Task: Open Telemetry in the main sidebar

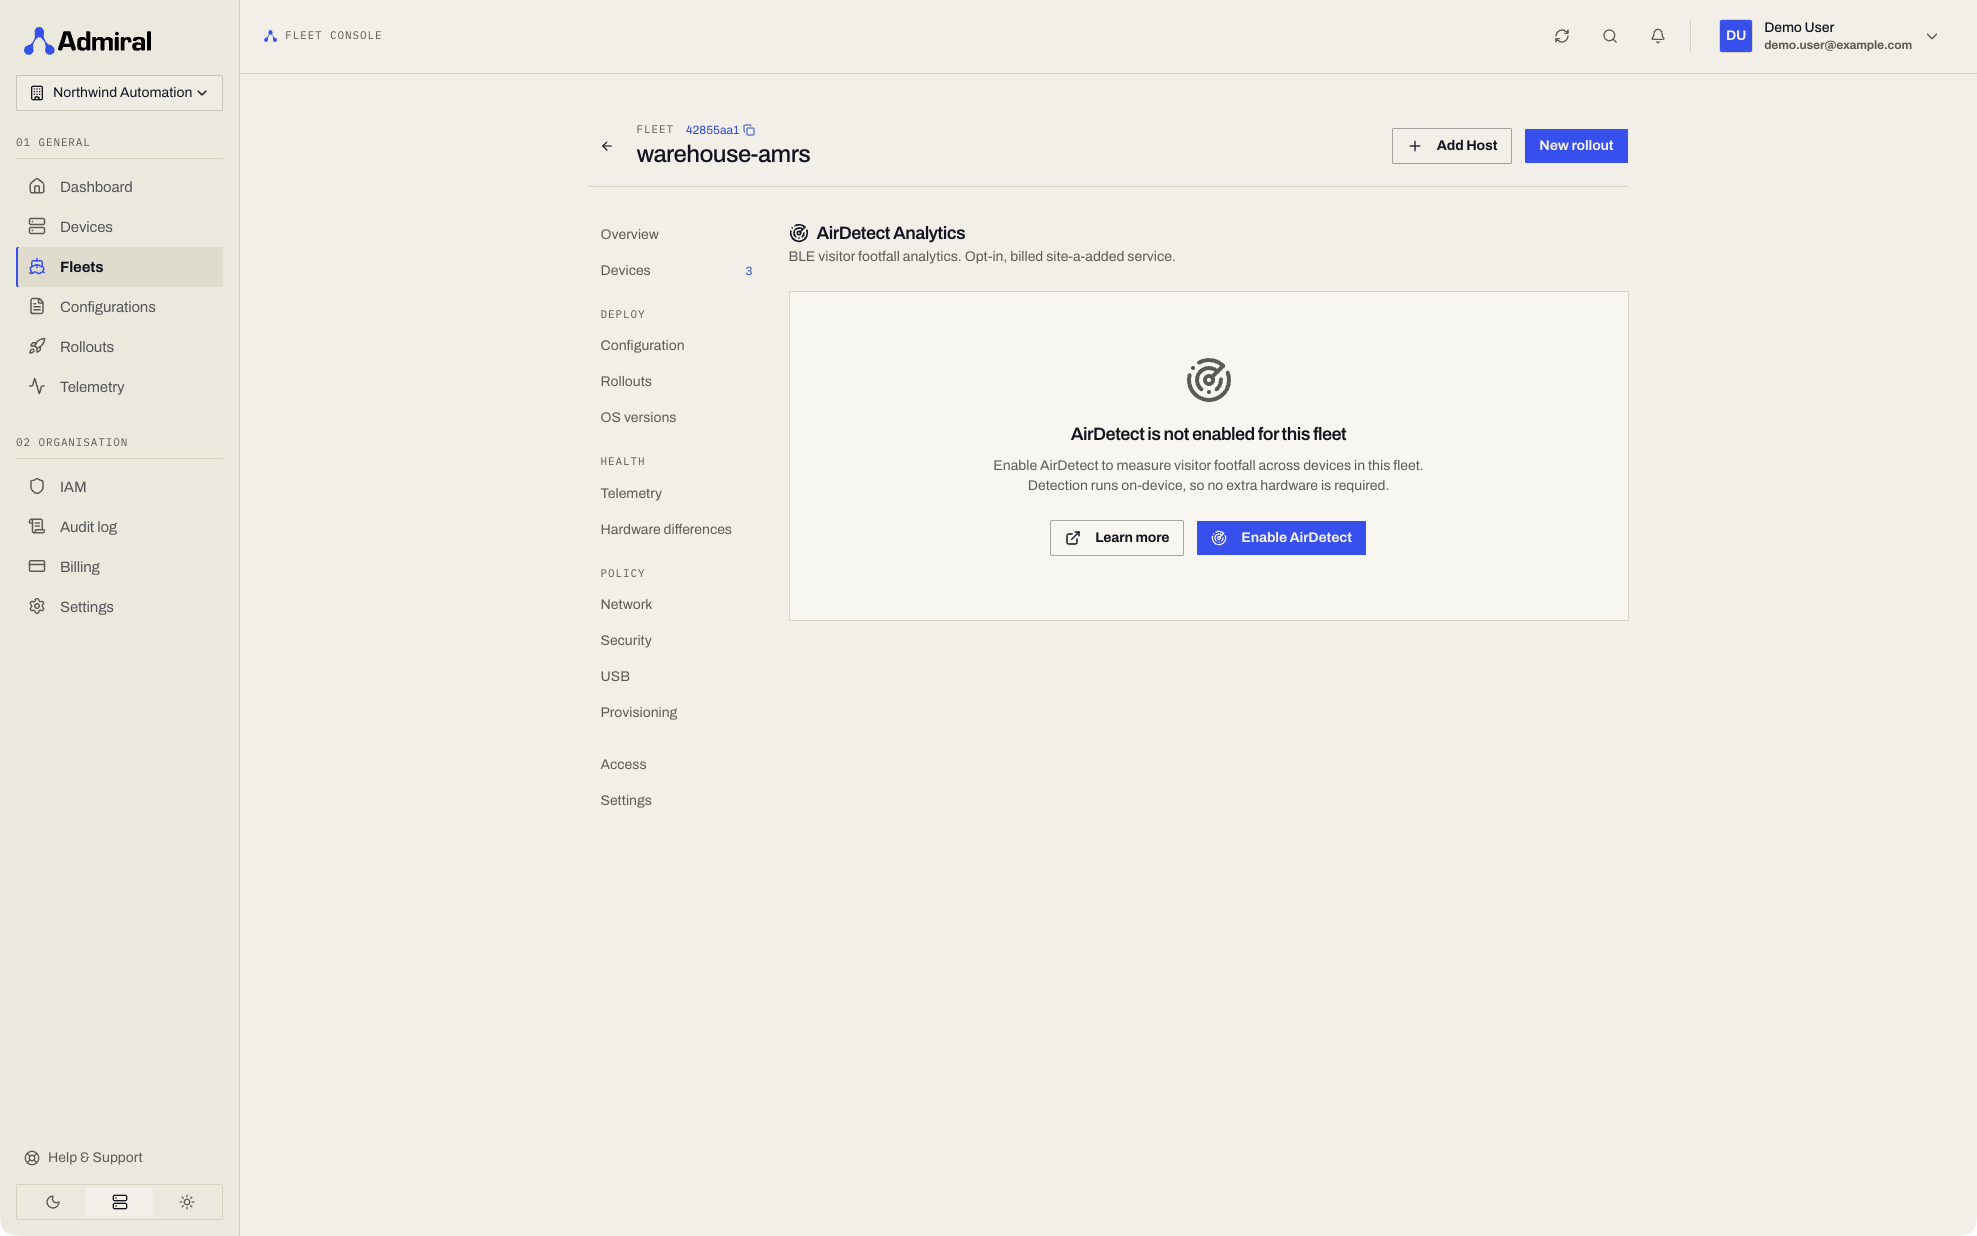Action: click(x=119, y=387)
